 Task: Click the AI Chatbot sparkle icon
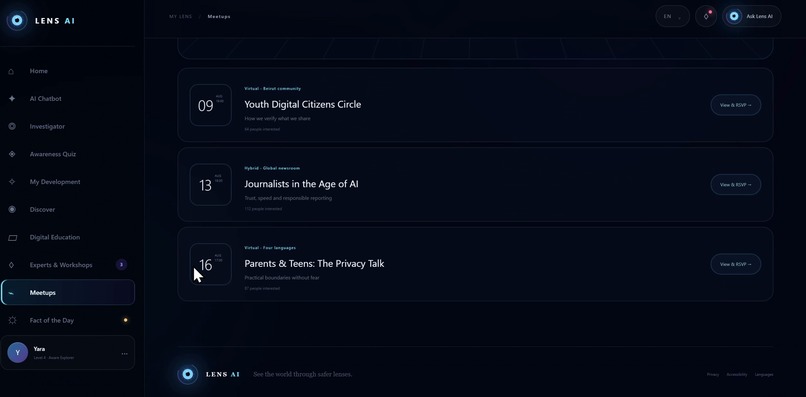tap(12, 99)
